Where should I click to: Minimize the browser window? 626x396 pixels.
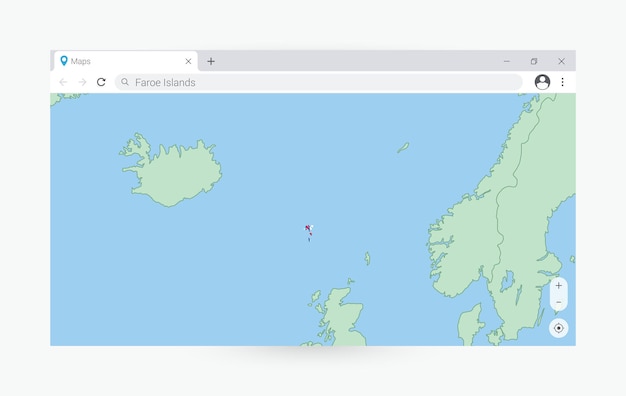point(507,61)
